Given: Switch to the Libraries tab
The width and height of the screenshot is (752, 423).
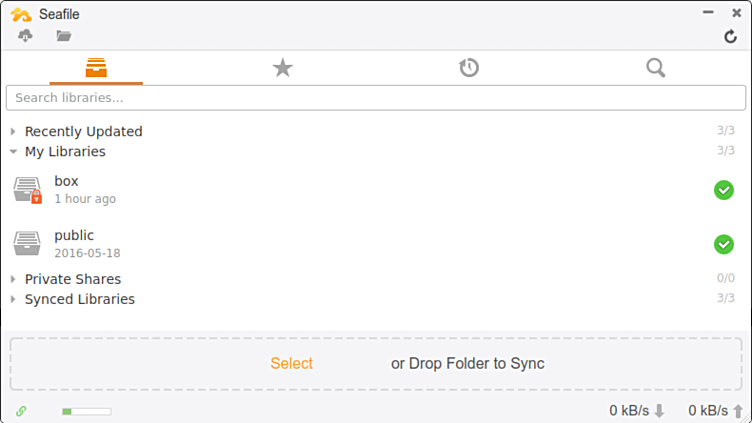Looking at the screenshot, I should 96,68.
